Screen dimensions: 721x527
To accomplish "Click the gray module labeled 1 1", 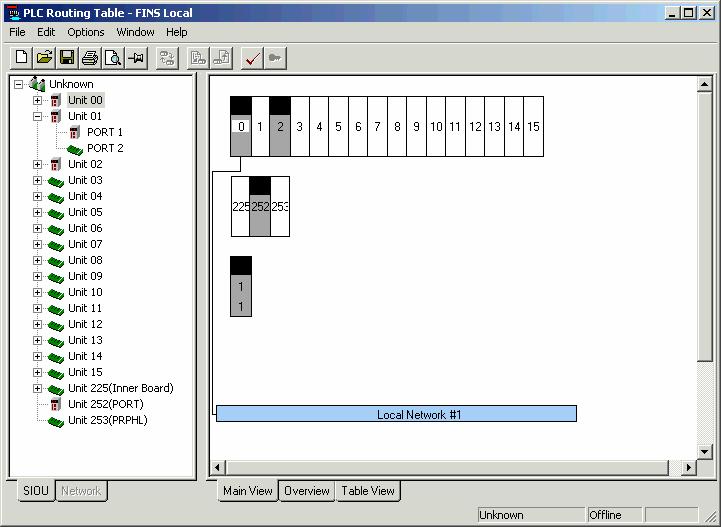I will pyautogui.click(x=241, y=286).
